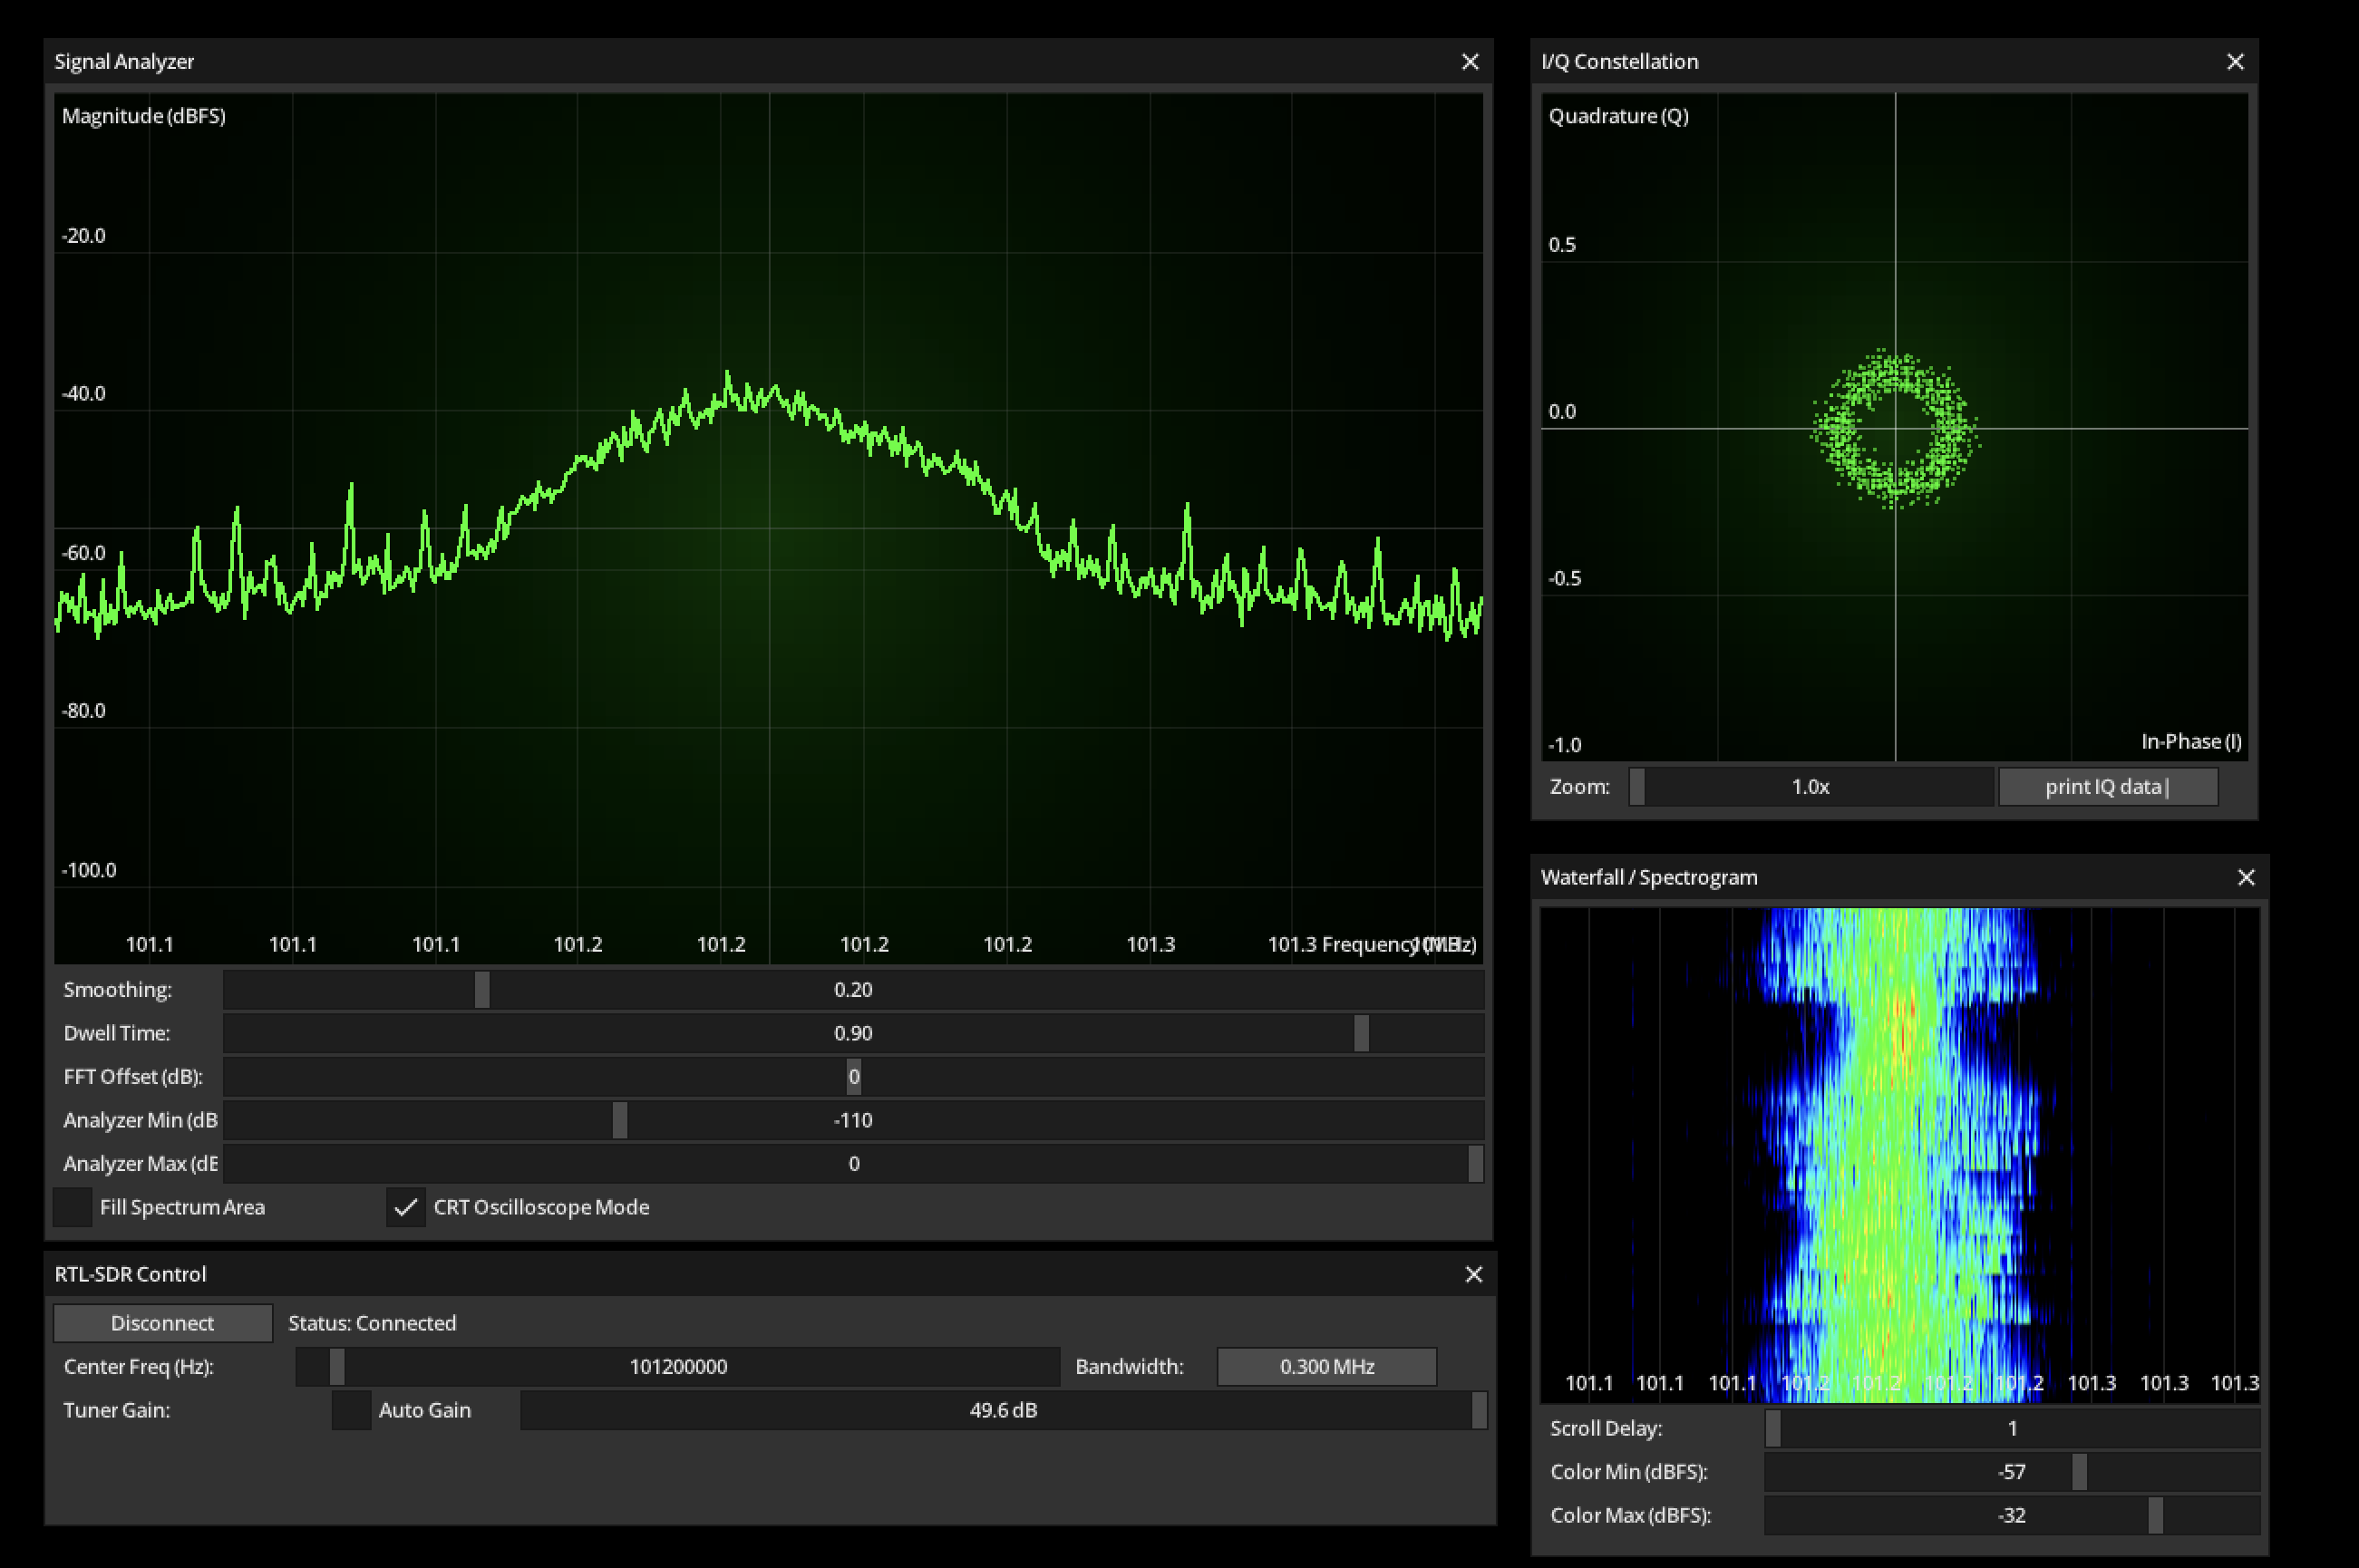
Task: Click the Zoom label in I/Q panel
Action: [1580, 787]
